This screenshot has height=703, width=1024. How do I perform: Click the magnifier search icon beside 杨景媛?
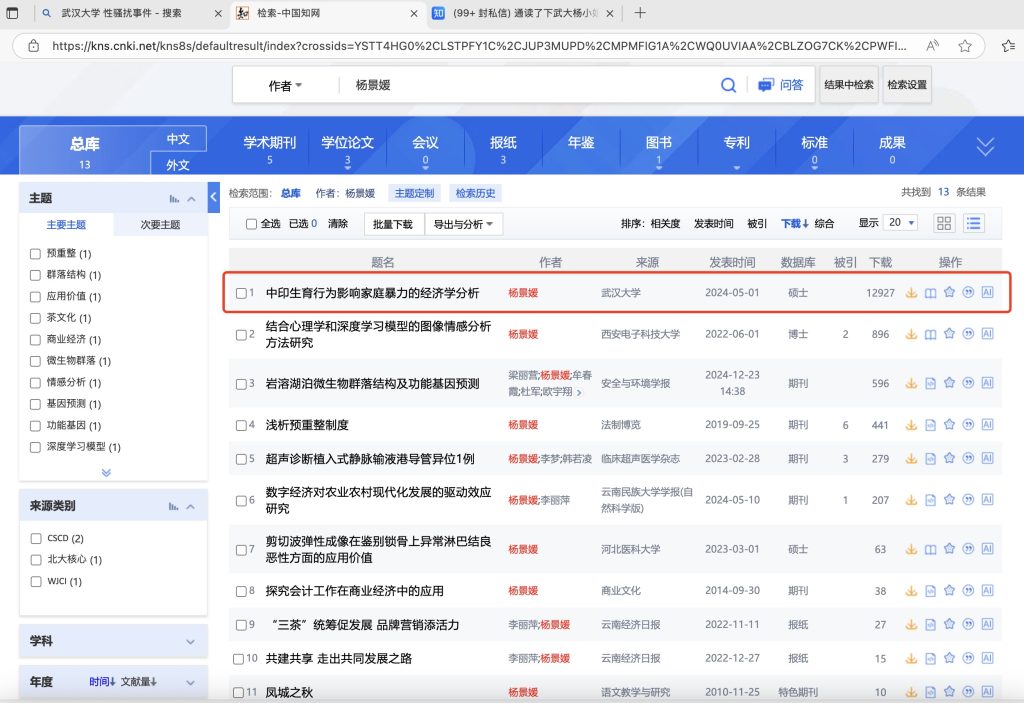coord(728,85)
